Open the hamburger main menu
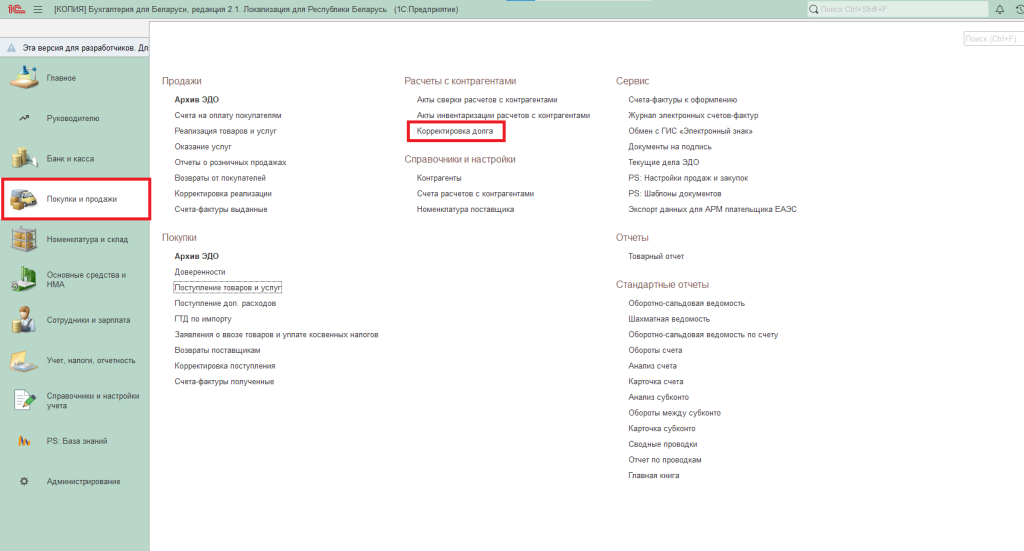Image resolution: width=1024 pixels, height=551 pixels. (x=38, y=9)
